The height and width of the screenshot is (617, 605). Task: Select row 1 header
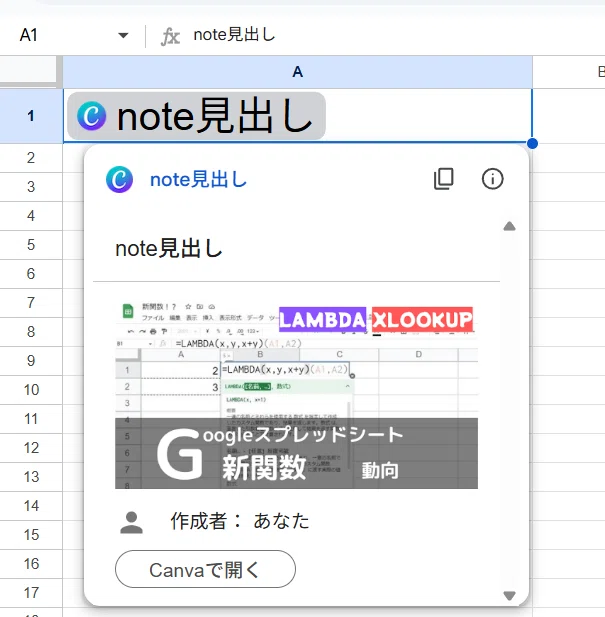[x=31, y=116]
